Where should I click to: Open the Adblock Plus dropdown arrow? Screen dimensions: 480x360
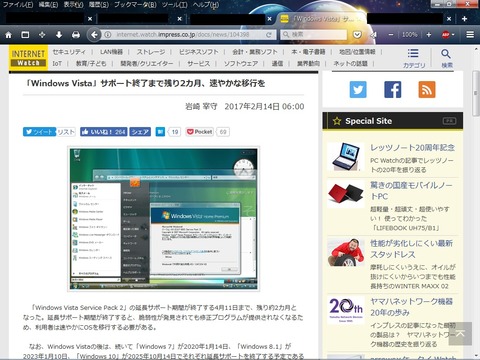click(453, 34)
